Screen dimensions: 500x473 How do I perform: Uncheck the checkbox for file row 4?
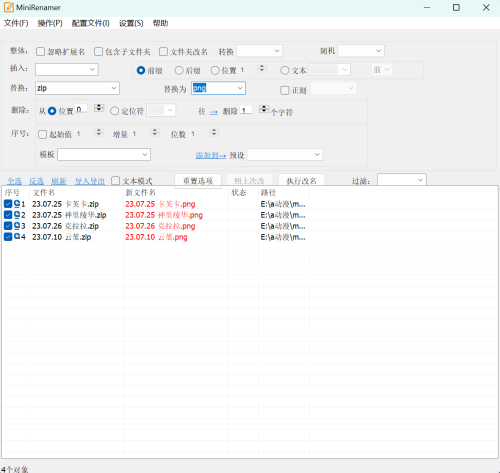pos(8,237)
